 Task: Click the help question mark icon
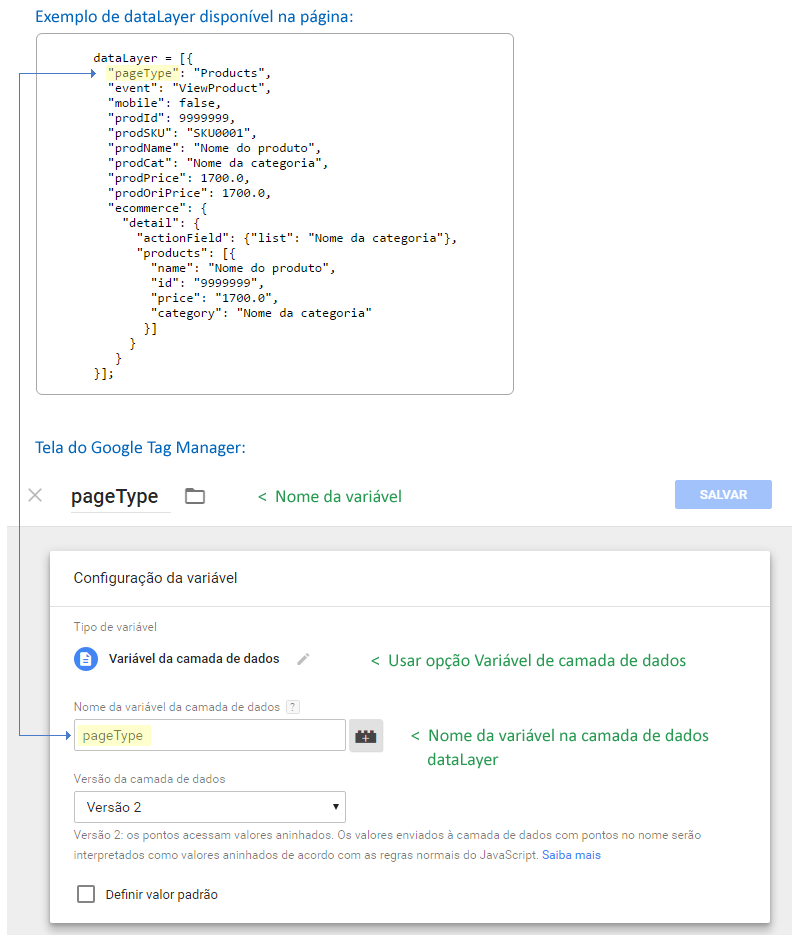coord(293,707)
